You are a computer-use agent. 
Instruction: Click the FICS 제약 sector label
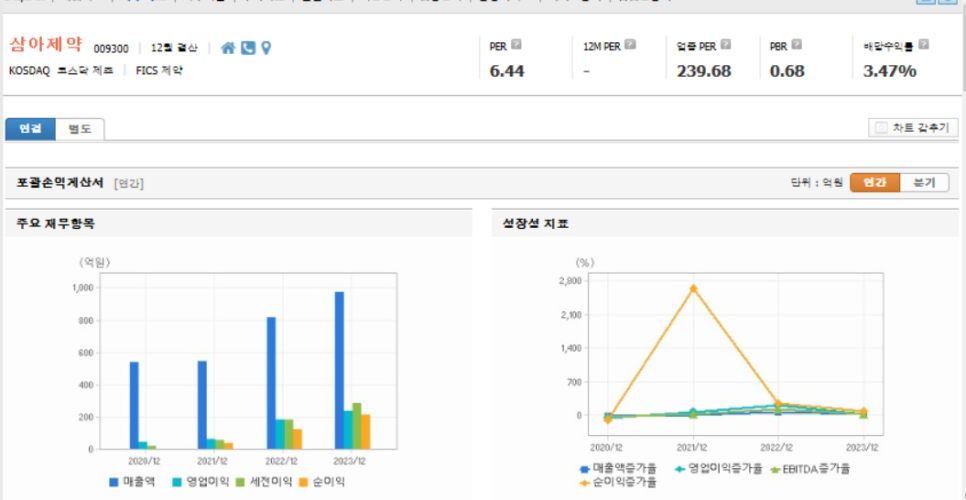pos(160,70)
